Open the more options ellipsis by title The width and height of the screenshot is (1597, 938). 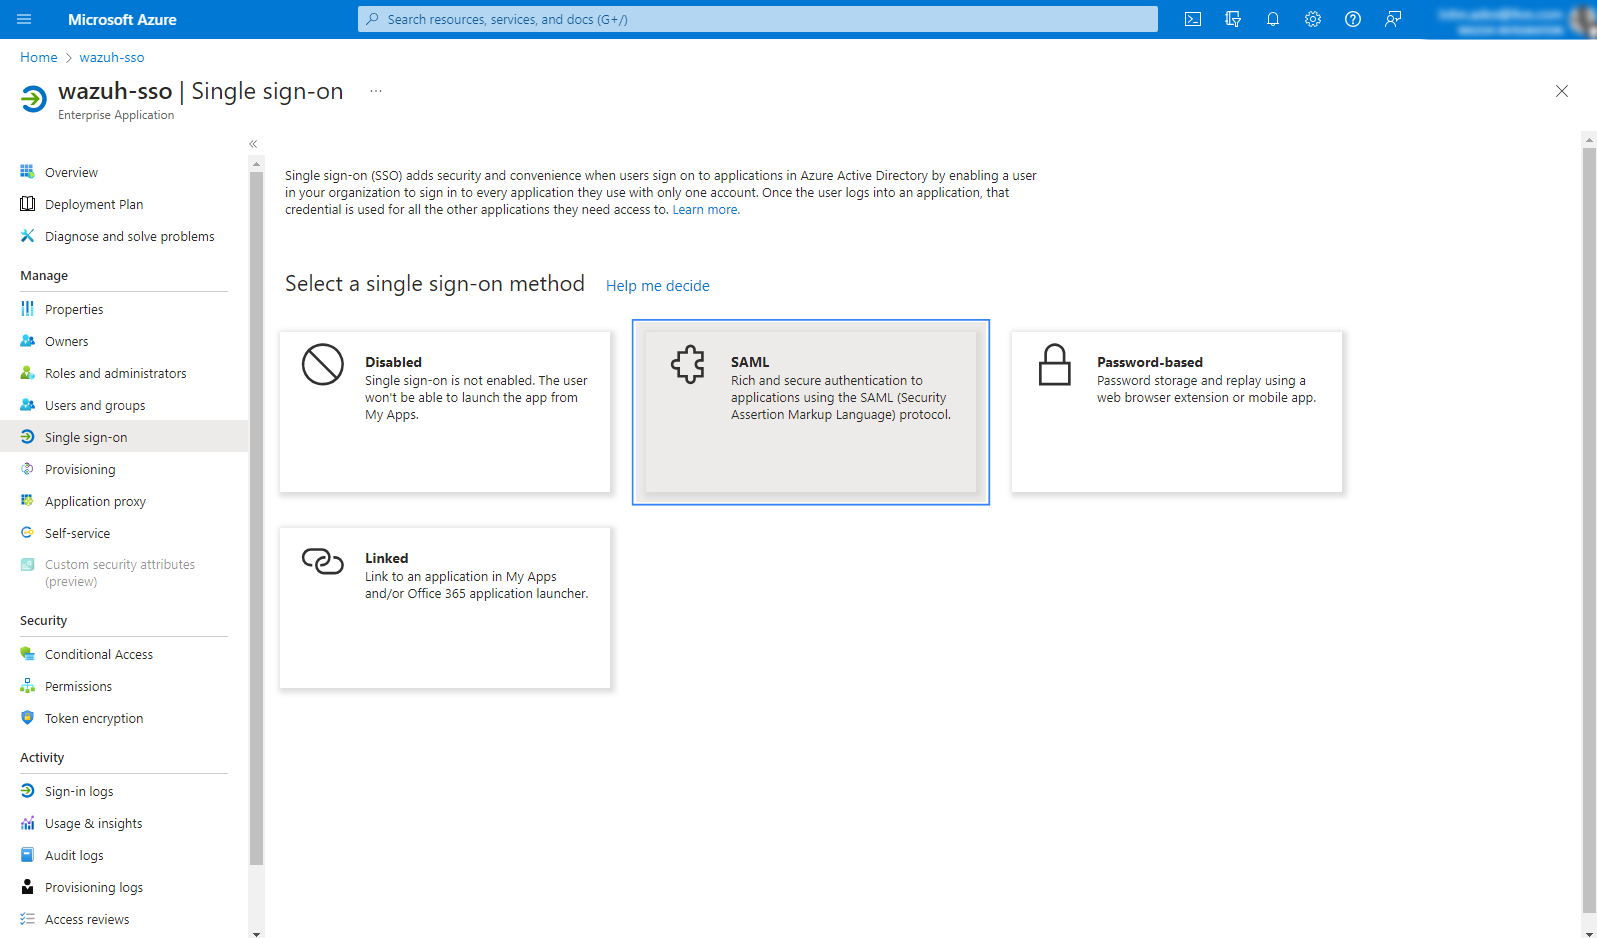tap(376, 91)
